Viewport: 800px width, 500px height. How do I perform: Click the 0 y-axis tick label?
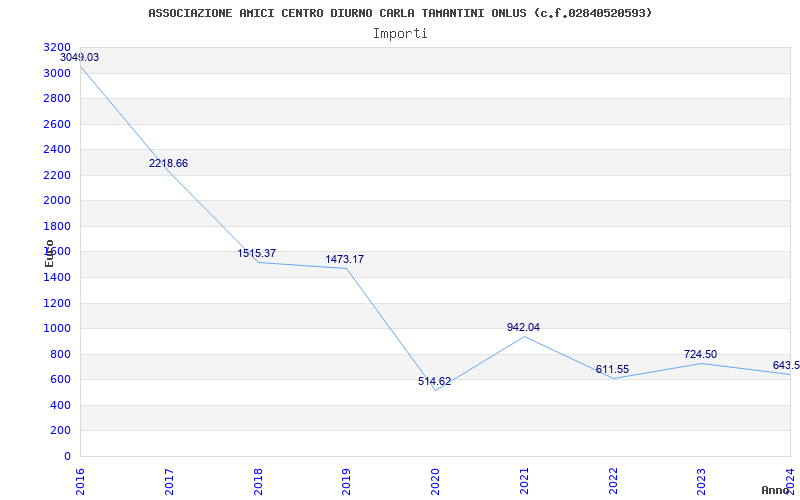67,456
